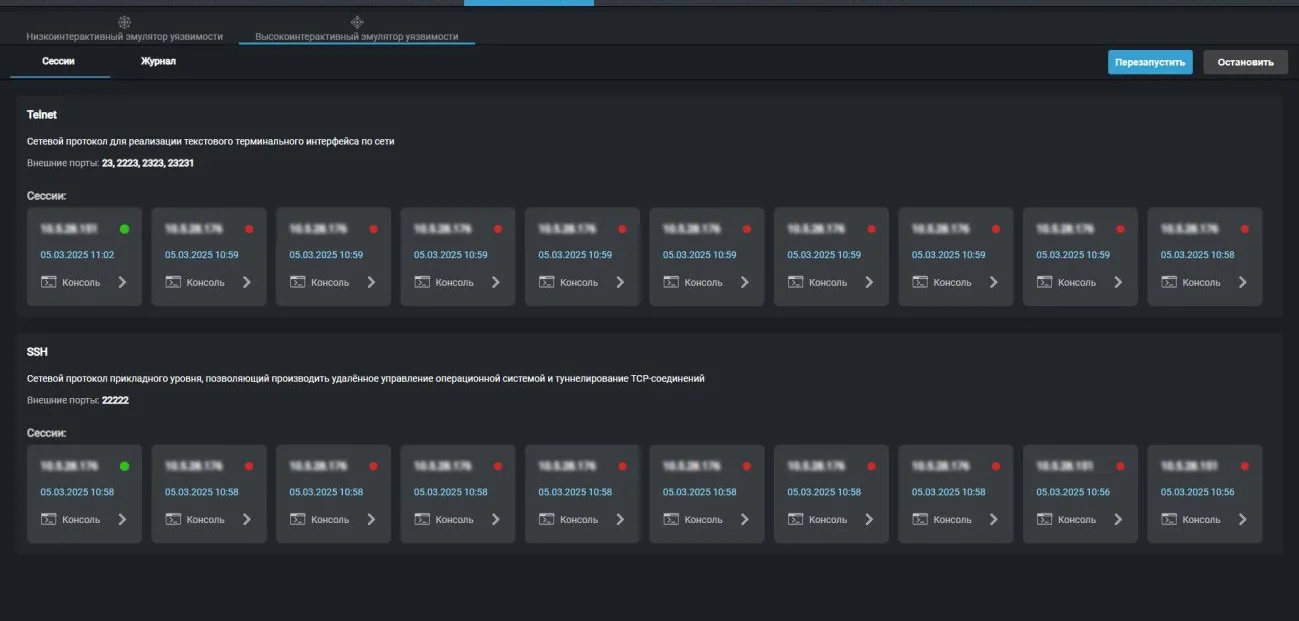Open Консоль link in Telnet 11:02 card
Screen dimensions: 1299x621
(x=81, y=283)
